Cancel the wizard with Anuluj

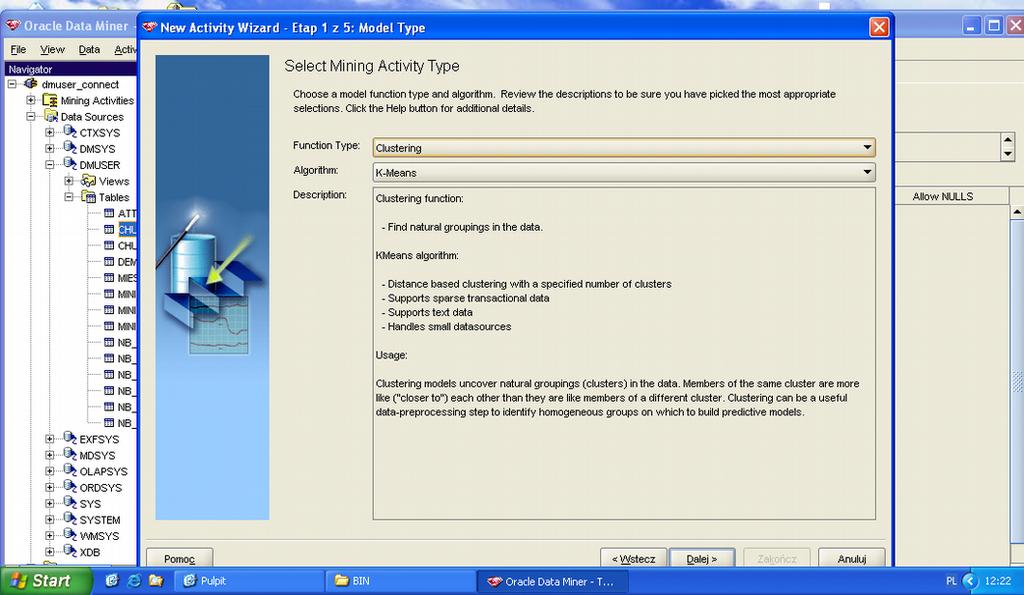pyautogui.click(x=852, y=558)
